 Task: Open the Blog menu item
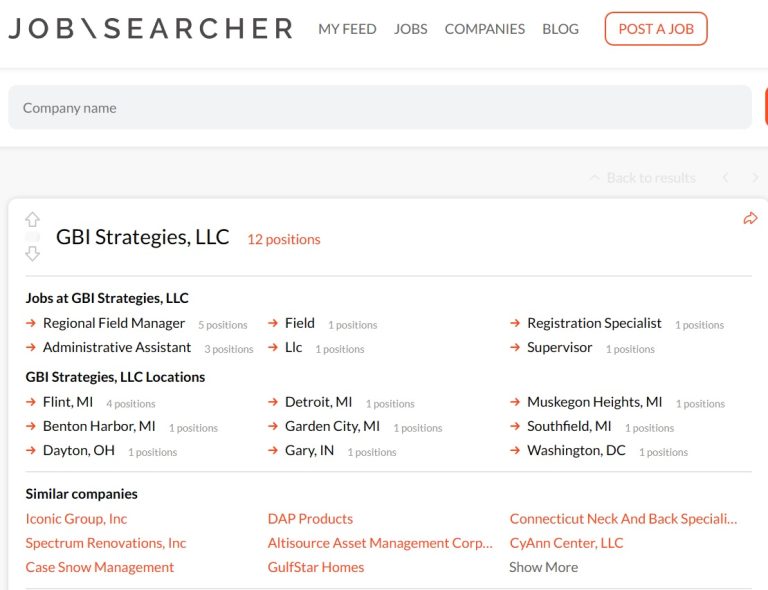tap(560, 29)
